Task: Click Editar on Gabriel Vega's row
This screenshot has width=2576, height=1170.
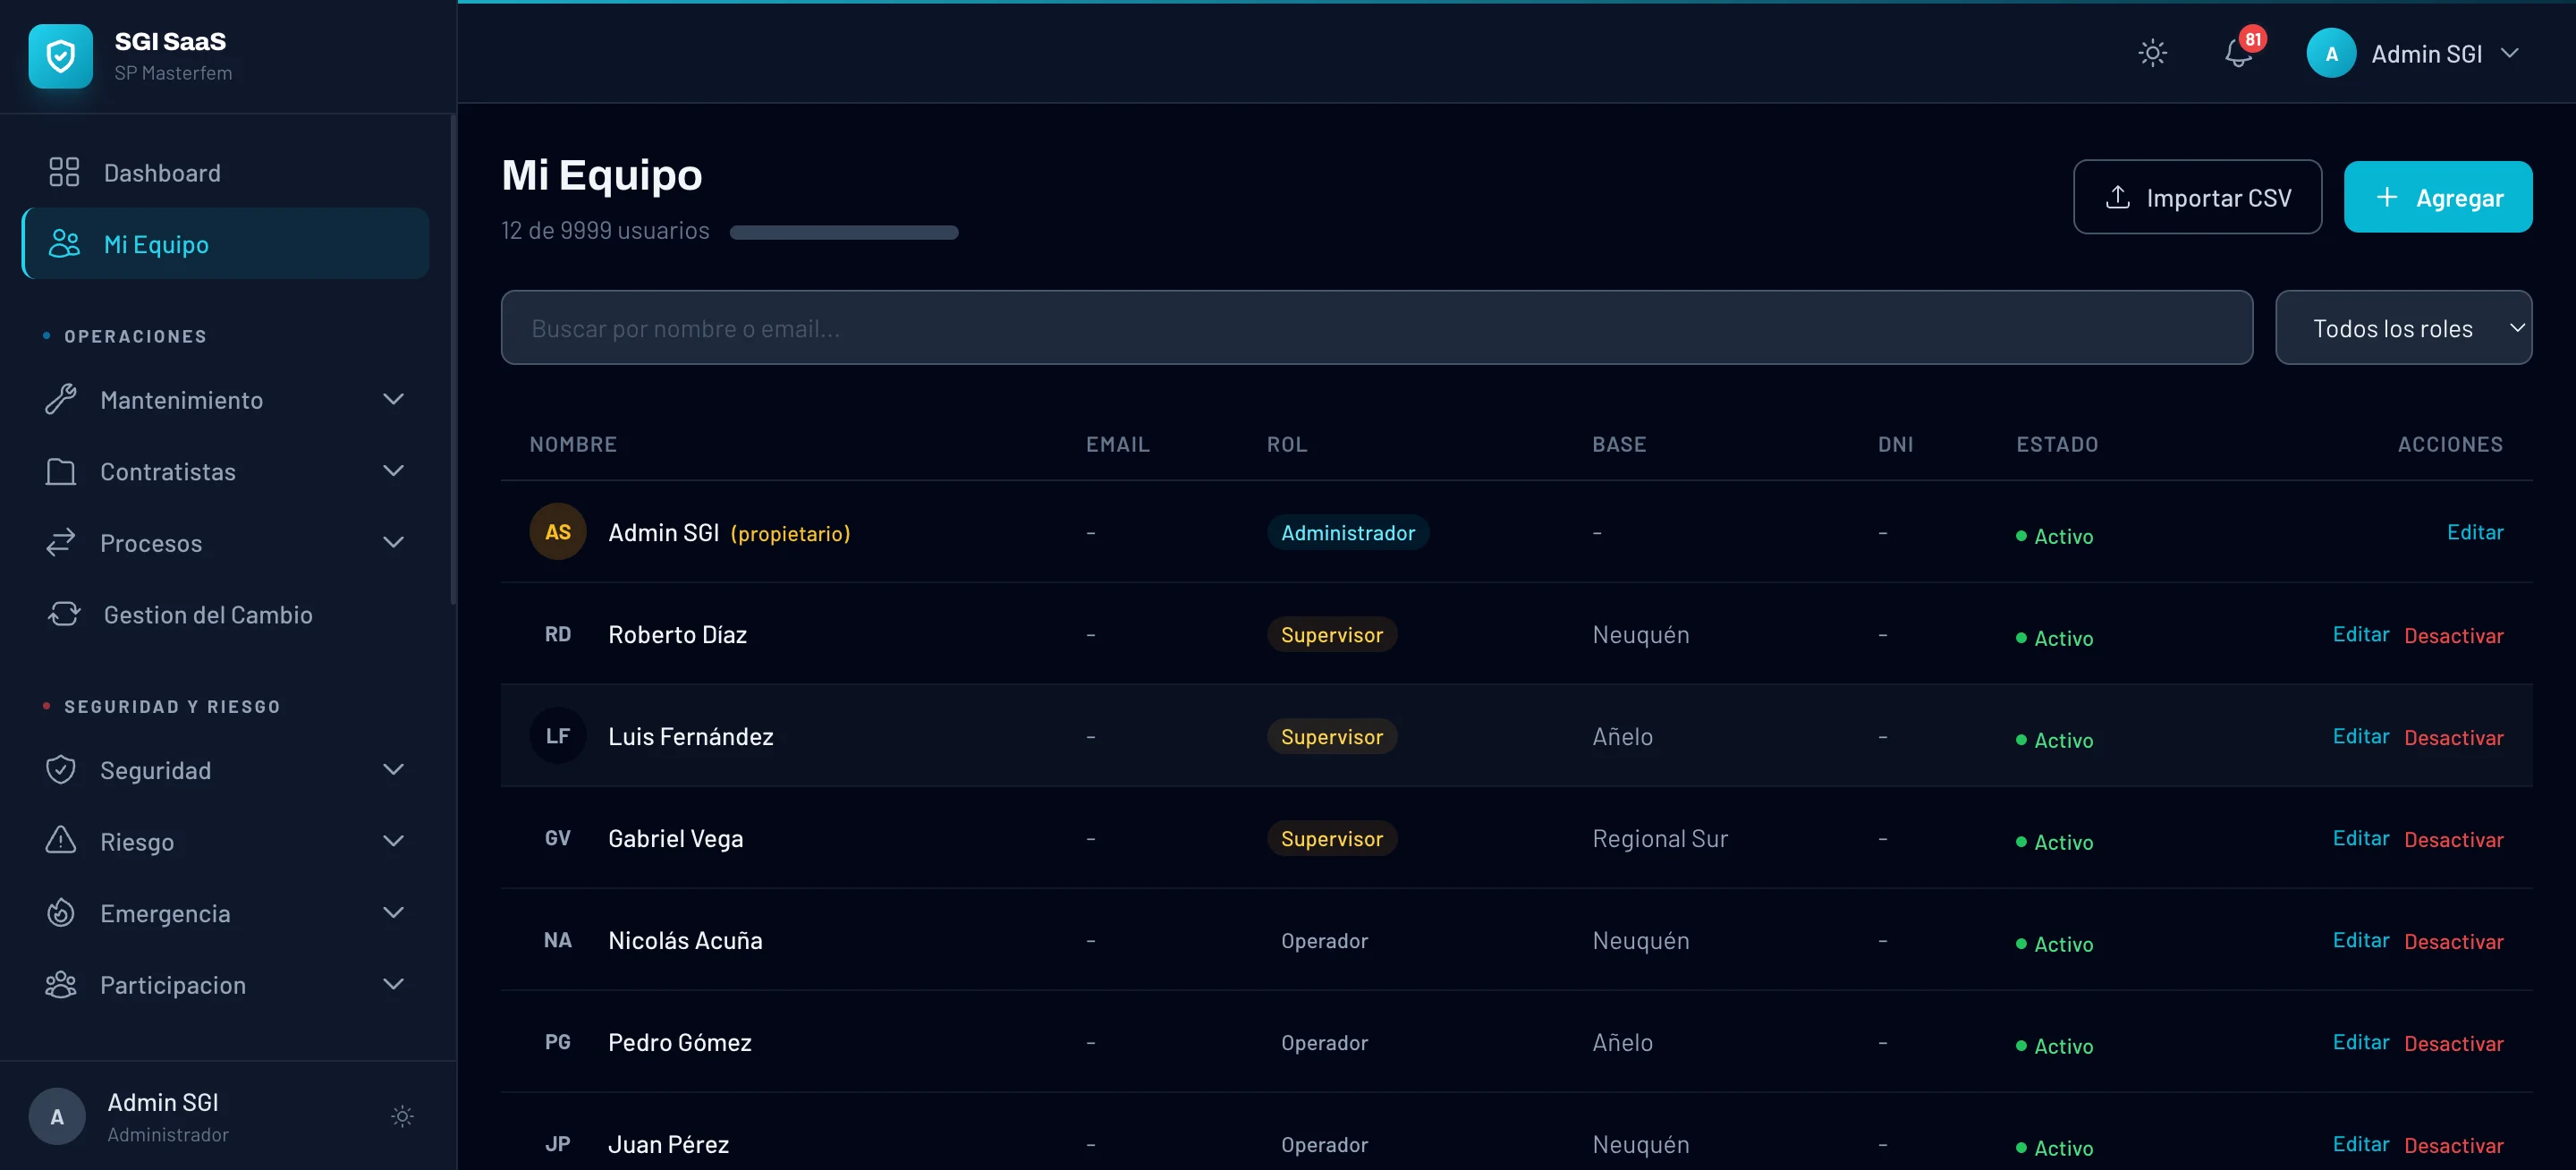Action: (2360, 838)
